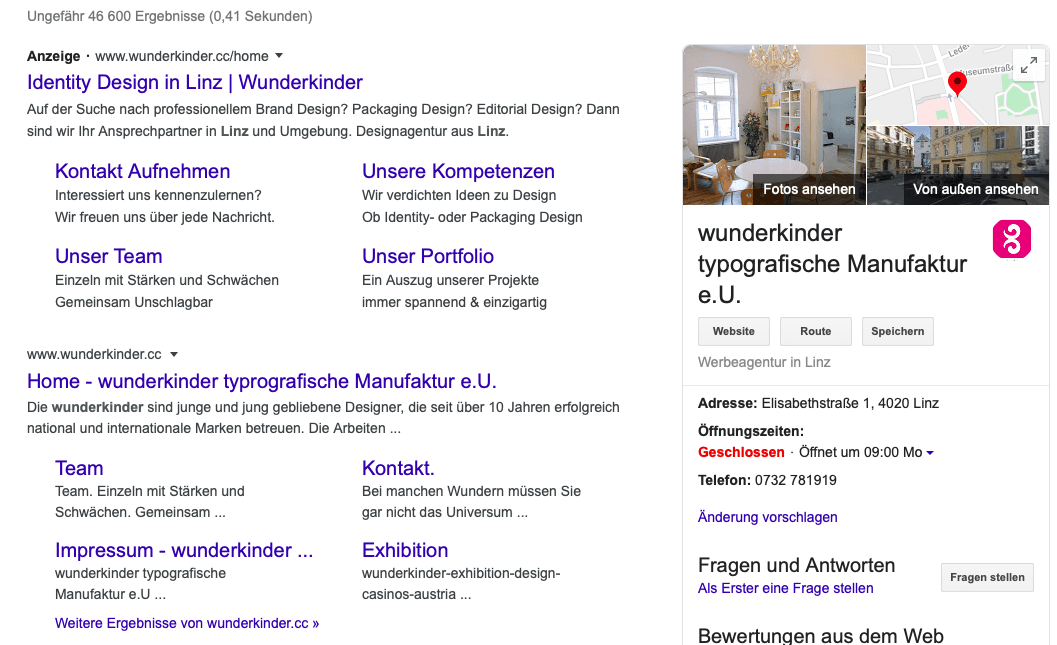The width and height of the screenshot is (1057, 645).
Task: Open the Von außen ansehen street view
Action: pyautogui.click(x=975, y=189)
